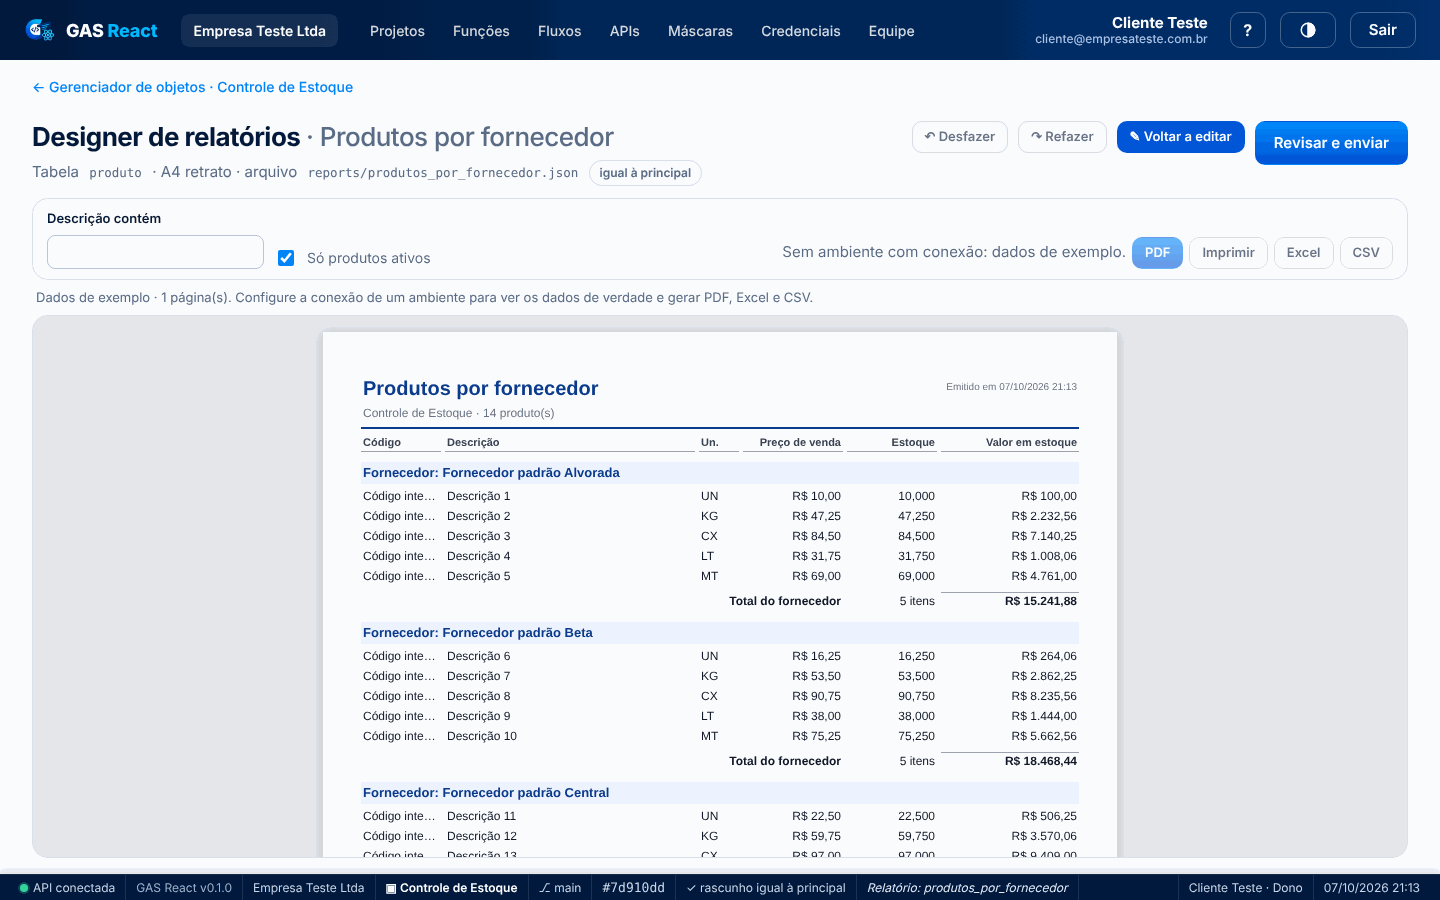This screenshot has height=900, width=1440.
Task: Go to the Fluxos menu item
Action: 559,31
